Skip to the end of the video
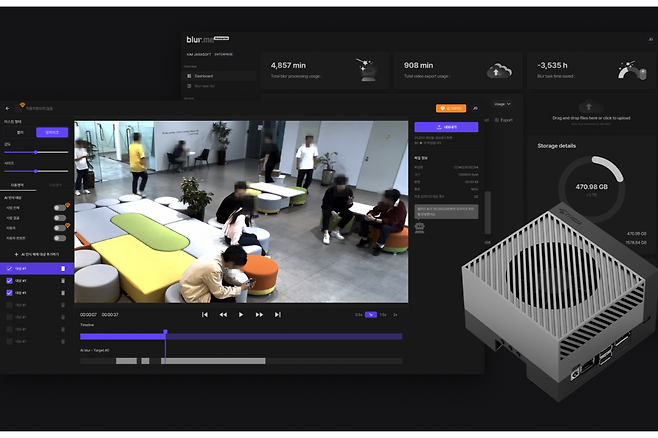The height and width of the screenshot is (438, 658). coord(277,314)
